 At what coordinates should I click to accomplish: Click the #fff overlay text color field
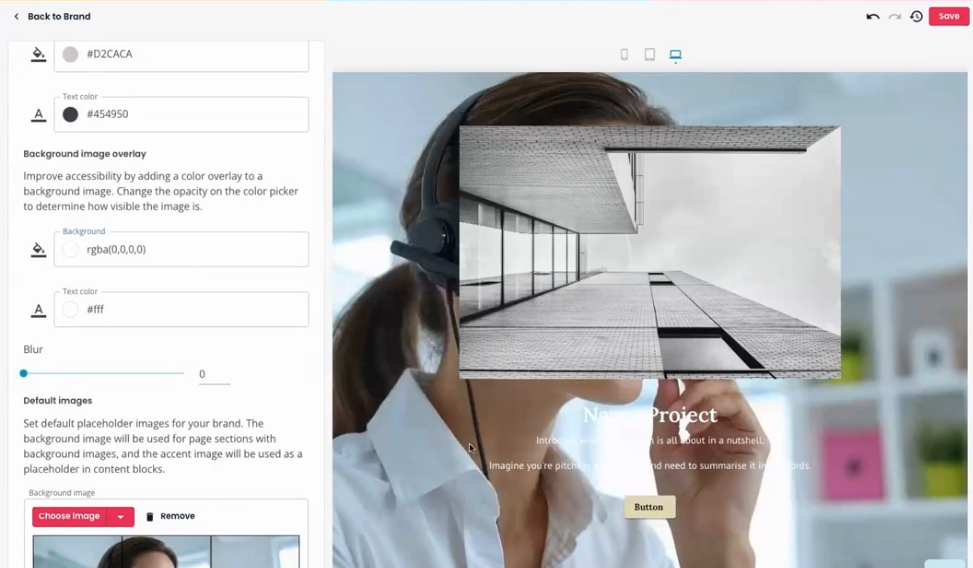coord(181,309)
